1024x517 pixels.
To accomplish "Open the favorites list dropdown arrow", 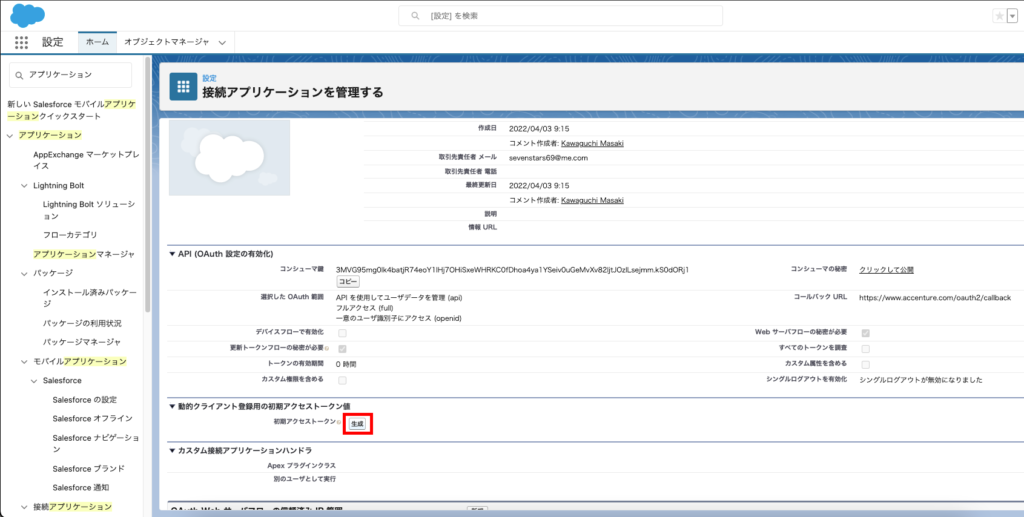I will click(1012, 16).
